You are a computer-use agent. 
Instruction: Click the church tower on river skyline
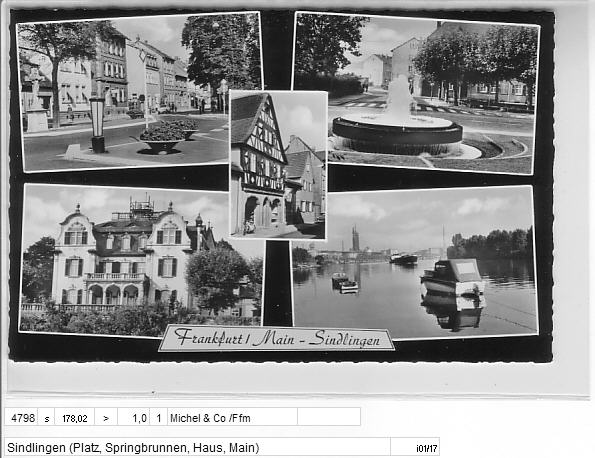[x=355, y=239]
